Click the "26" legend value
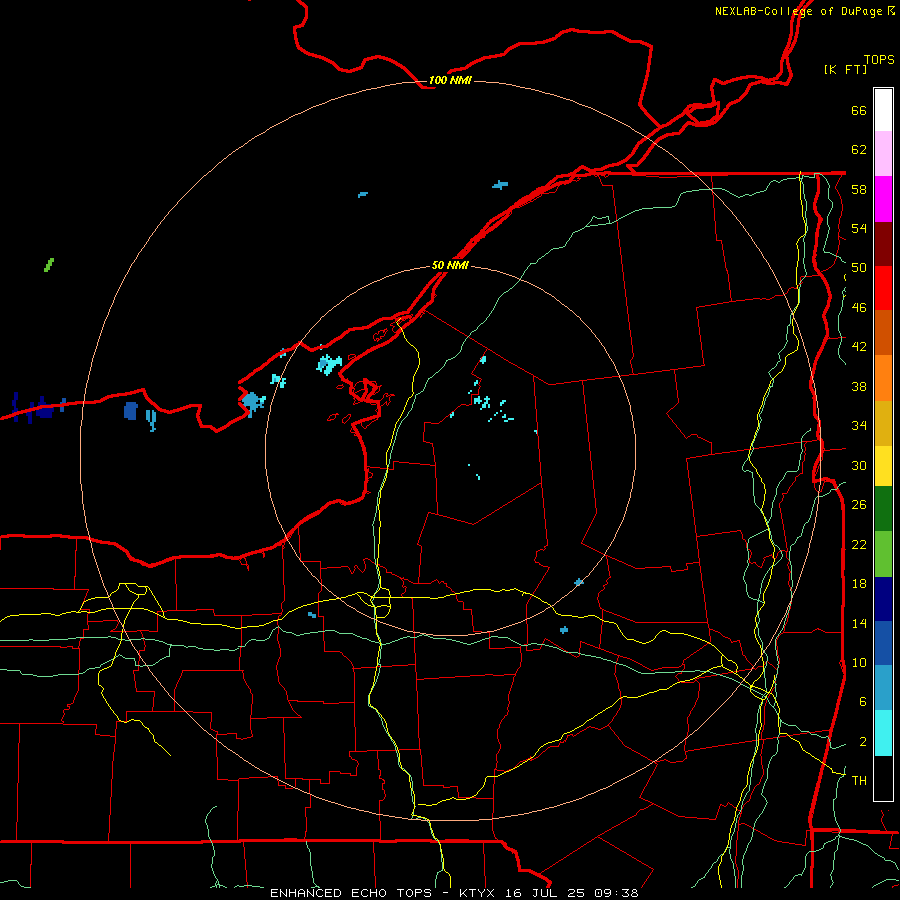The width and height of the screenshot is (900, 900). [859, 505]
